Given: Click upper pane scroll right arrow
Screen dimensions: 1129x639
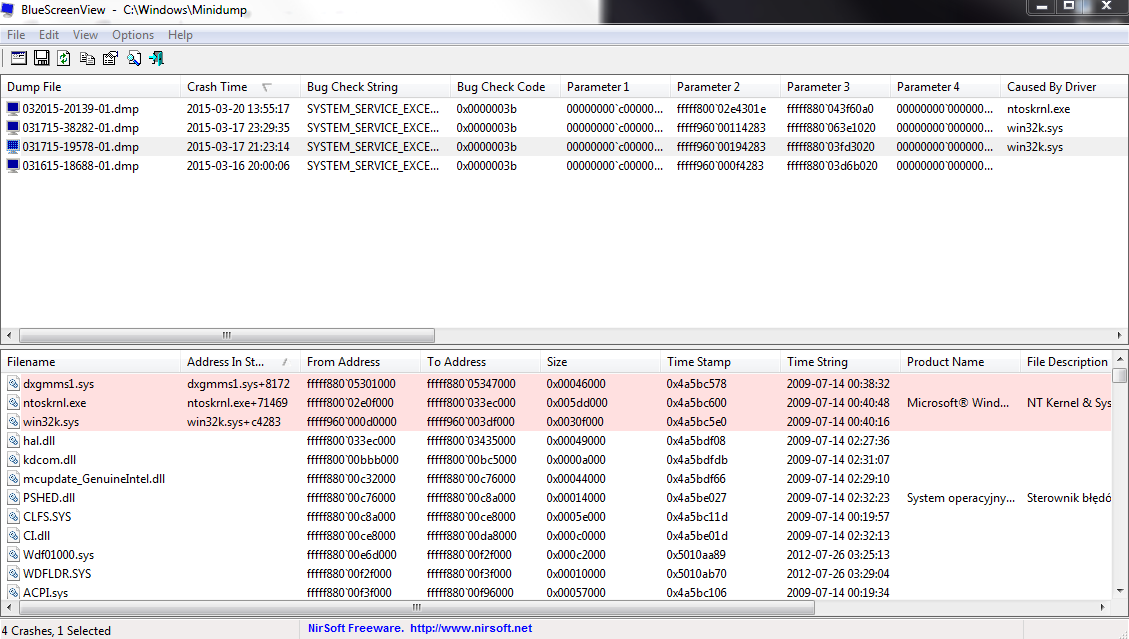Looking at the screenshot, I should [1120, 335].
